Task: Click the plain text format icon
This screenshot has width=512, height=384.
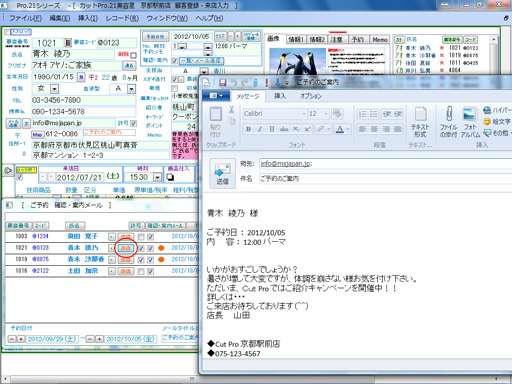Action: (x=420, y=114)
